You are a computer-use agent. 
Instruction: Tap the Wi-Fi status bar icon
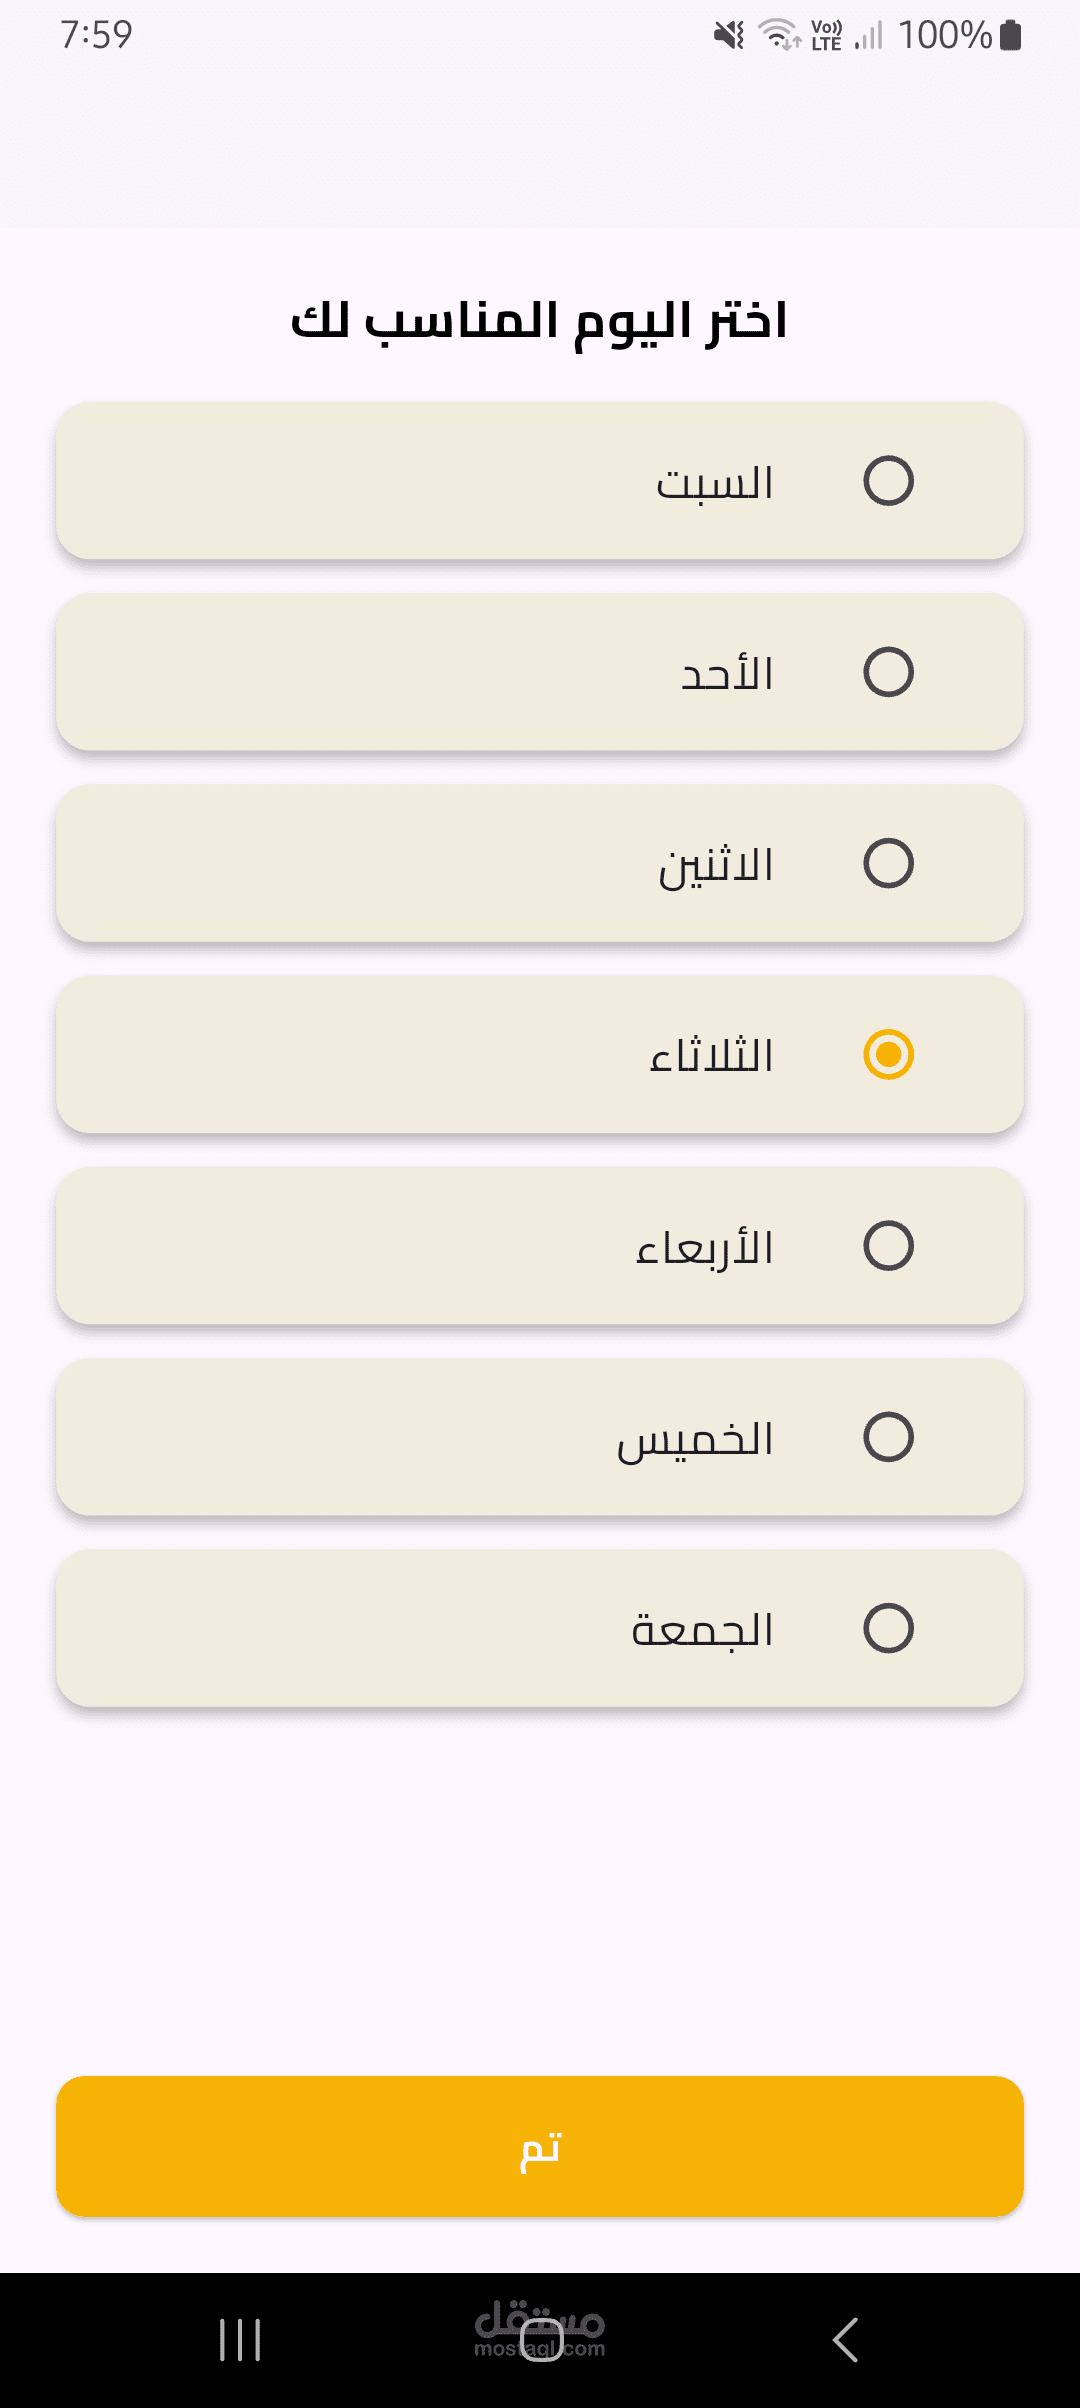pos(779,35)
